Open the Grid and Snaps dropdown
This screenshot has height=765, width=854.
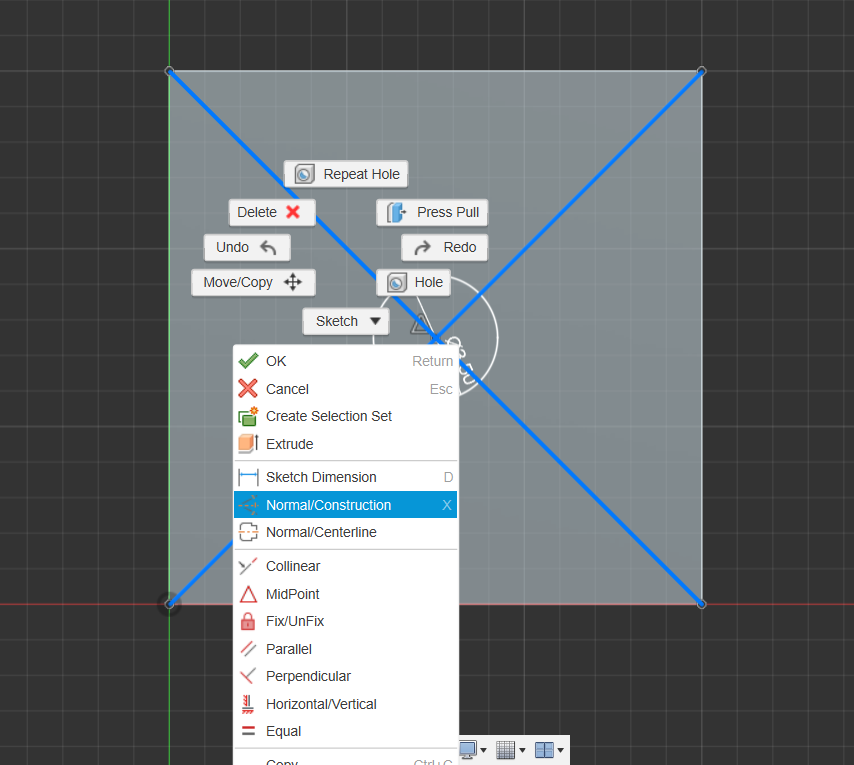coord(510,749)
